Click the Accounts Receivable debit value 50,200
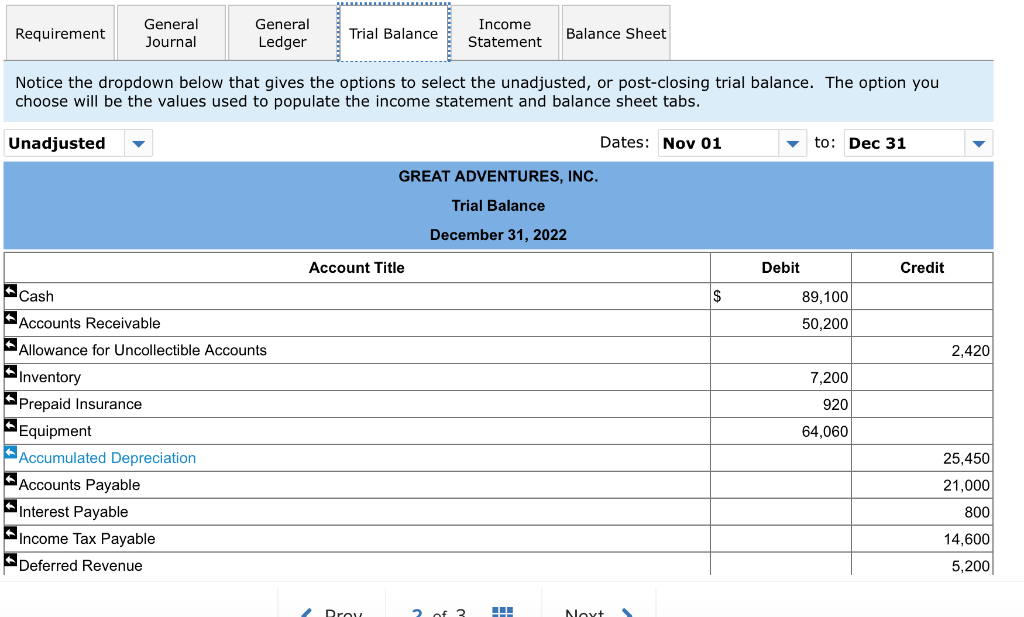Screen dimensions: 1024x617 click(825, 324)
